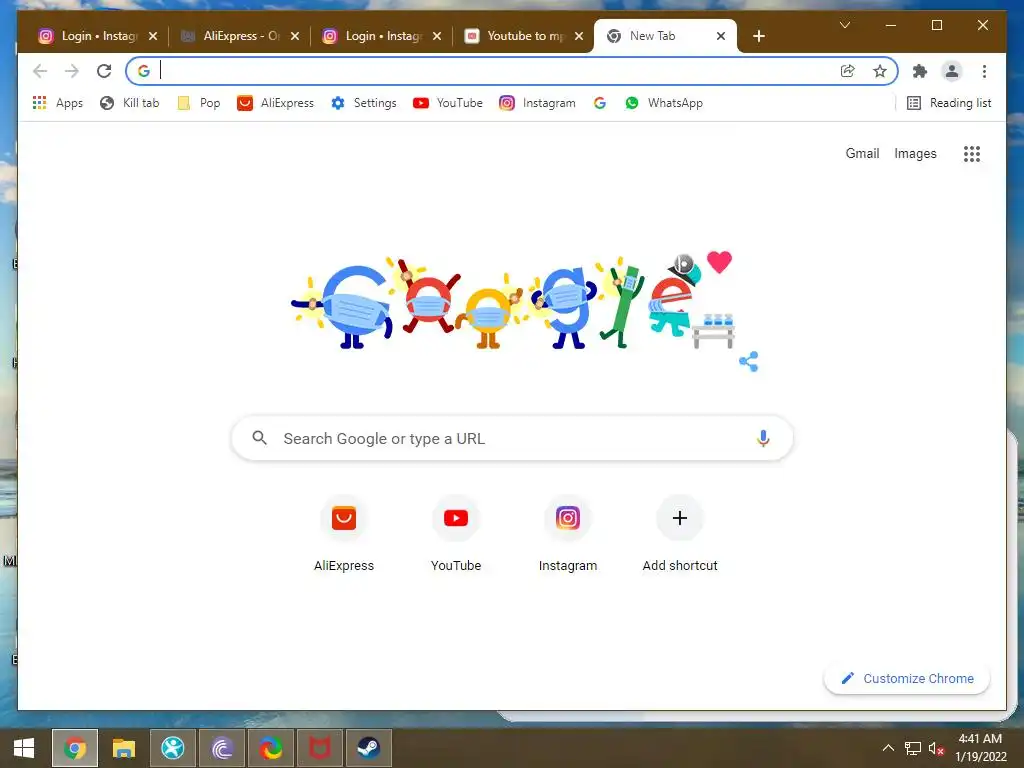Open the network tray icon
Screen dimensions: 1024x768
tap(912, 748)
